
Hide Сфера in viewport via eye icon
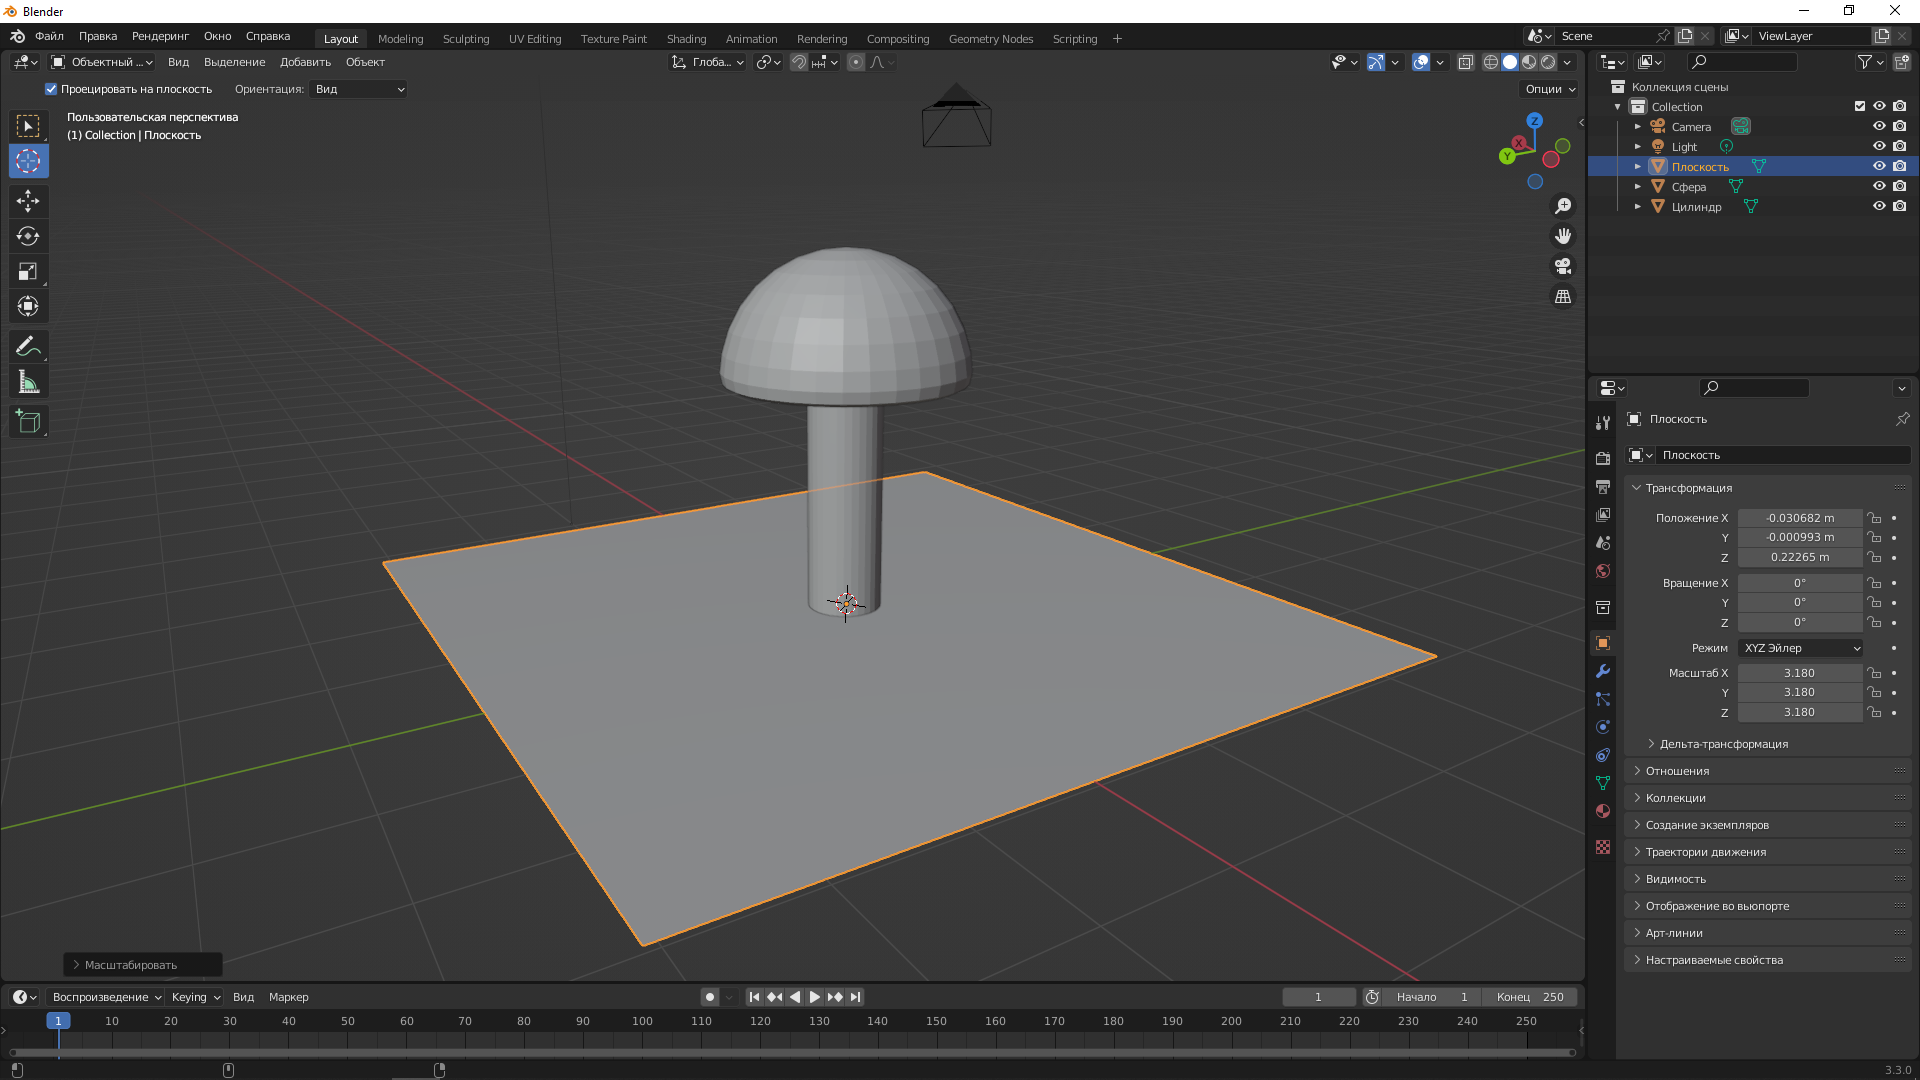(x=1879, y=186)
